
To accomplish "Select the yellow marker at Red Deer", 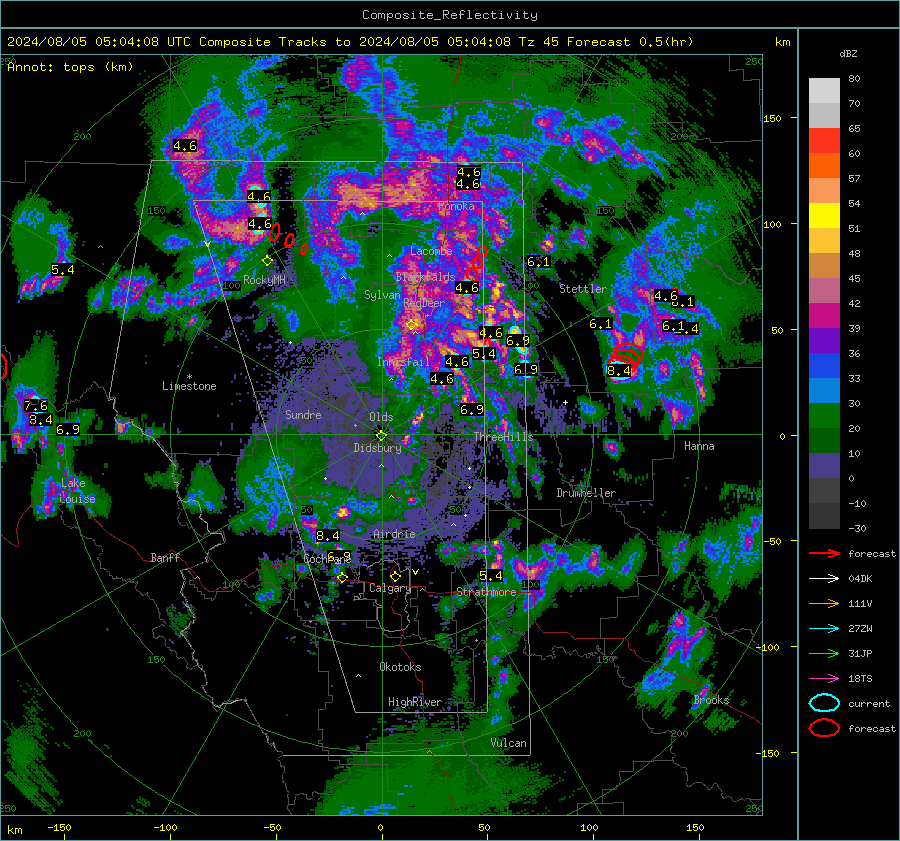I will tap(412, 325).
